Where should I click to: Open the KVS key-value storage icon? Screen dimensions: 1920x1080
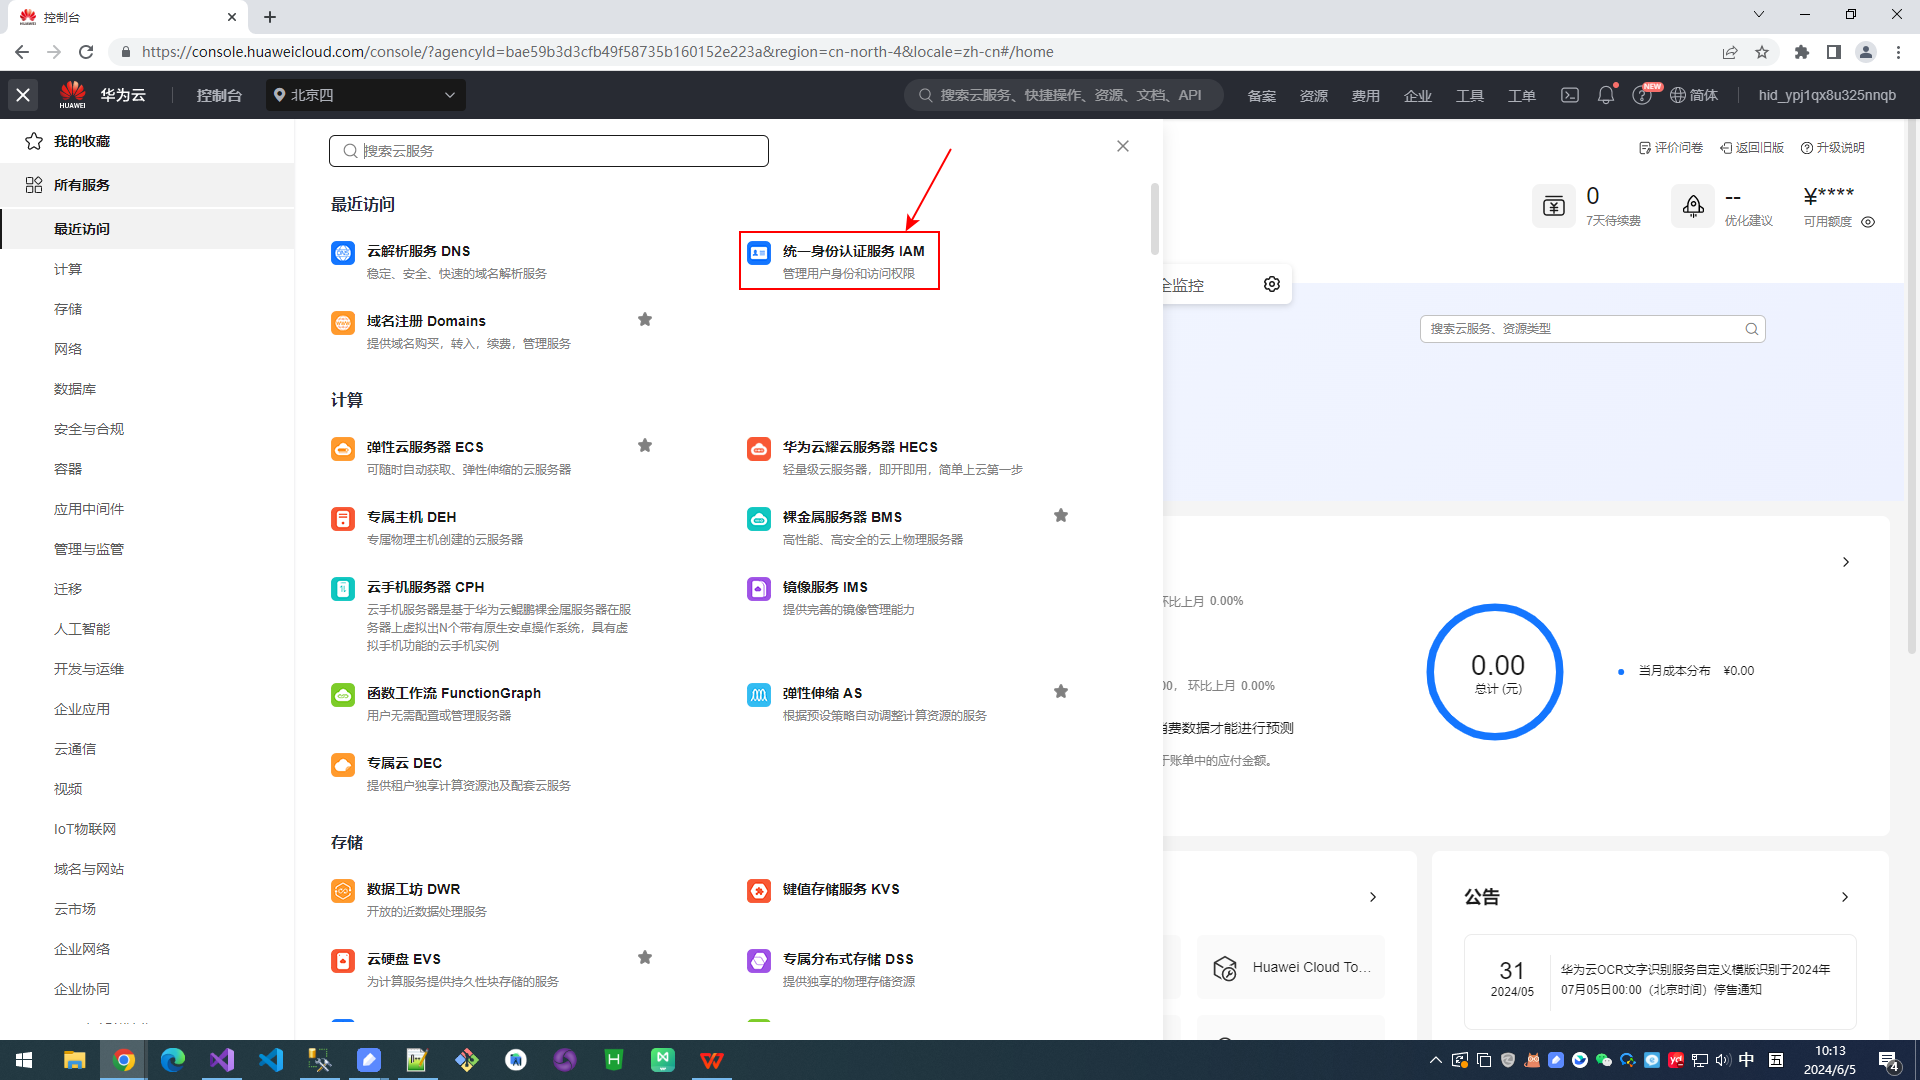point(759,891)
